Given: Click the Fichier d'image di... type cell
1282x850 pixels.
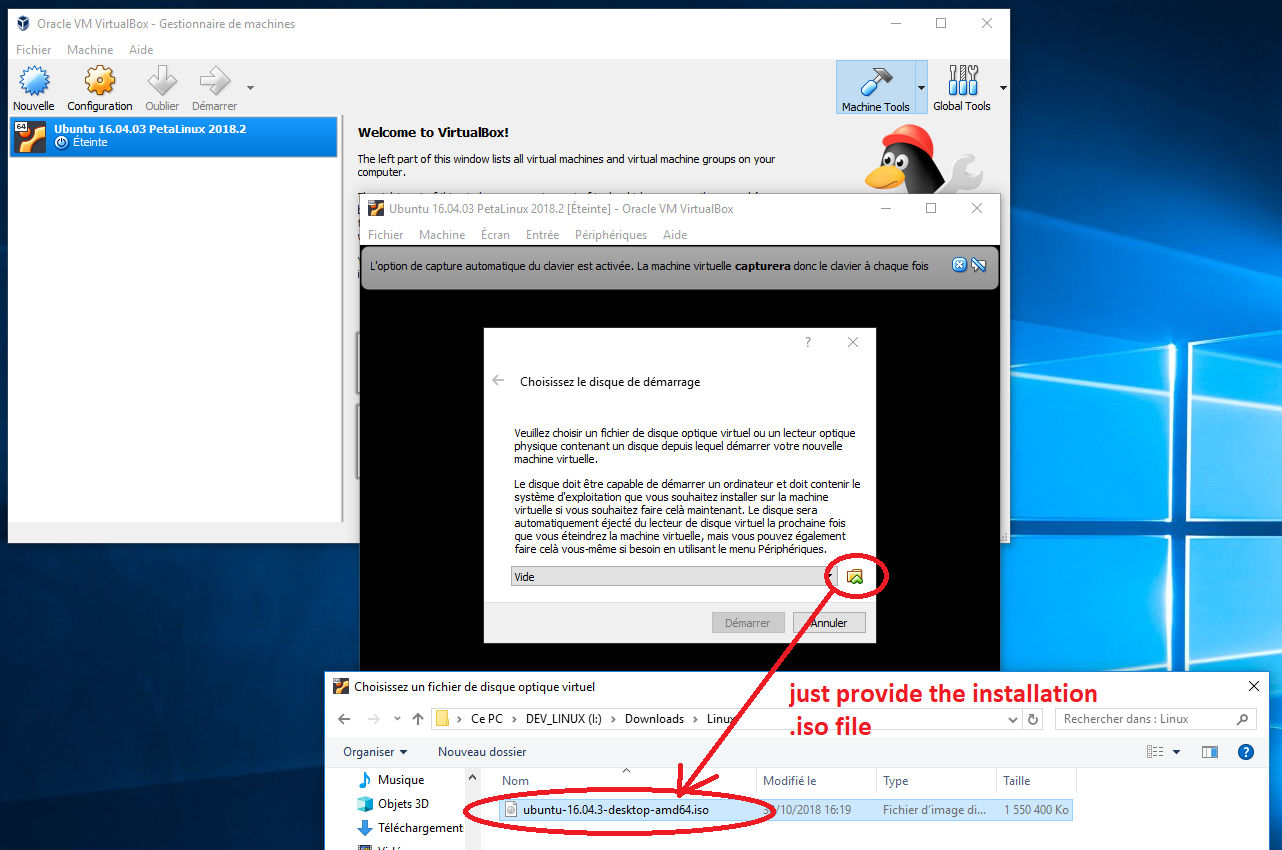Looking at the screenshot, I should [933, 809].
